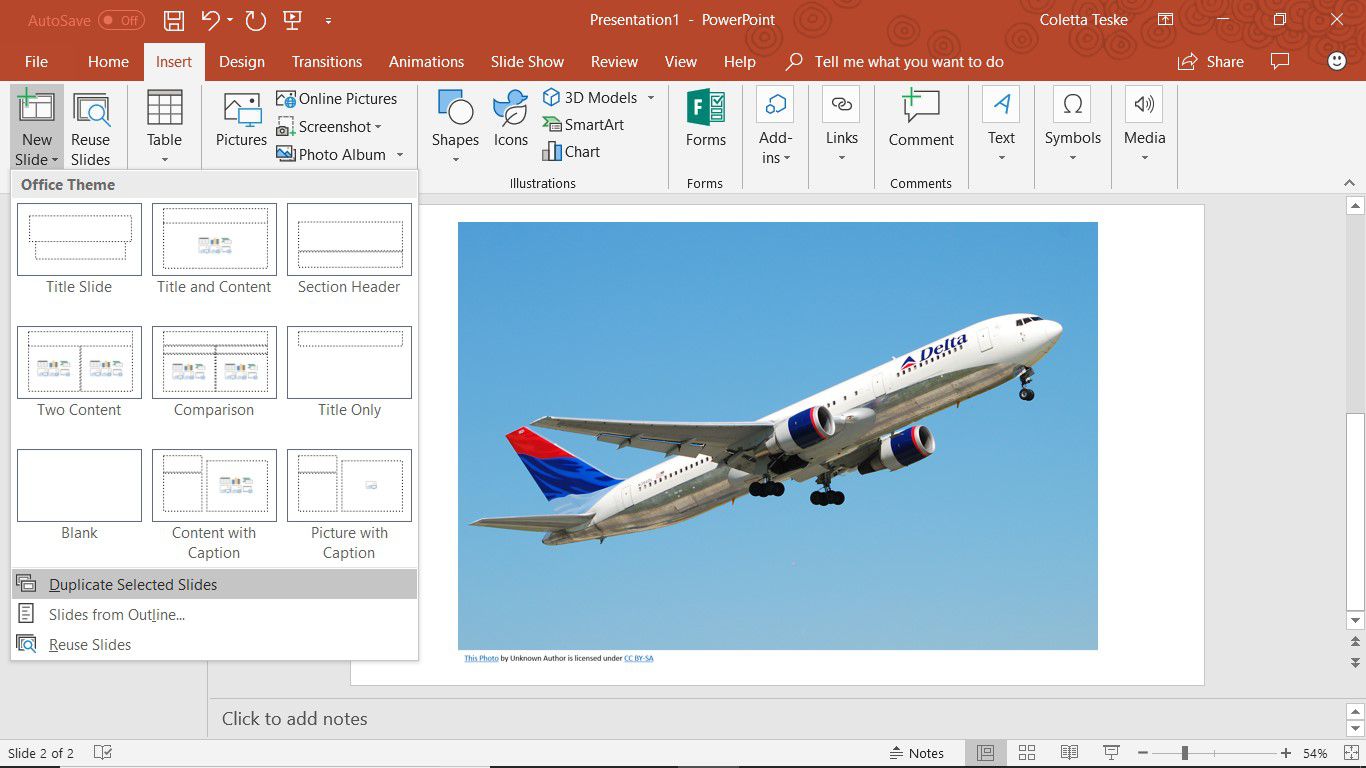Image resolution: width=1366 pixels, height=768 pixels.
Task: Insert a Chart
Action: (x=571, y=152)
